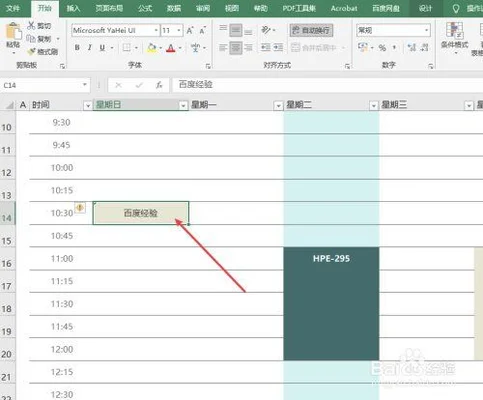Click the Select All corner triangle
The image size is (483, 400).
point(10,105)
